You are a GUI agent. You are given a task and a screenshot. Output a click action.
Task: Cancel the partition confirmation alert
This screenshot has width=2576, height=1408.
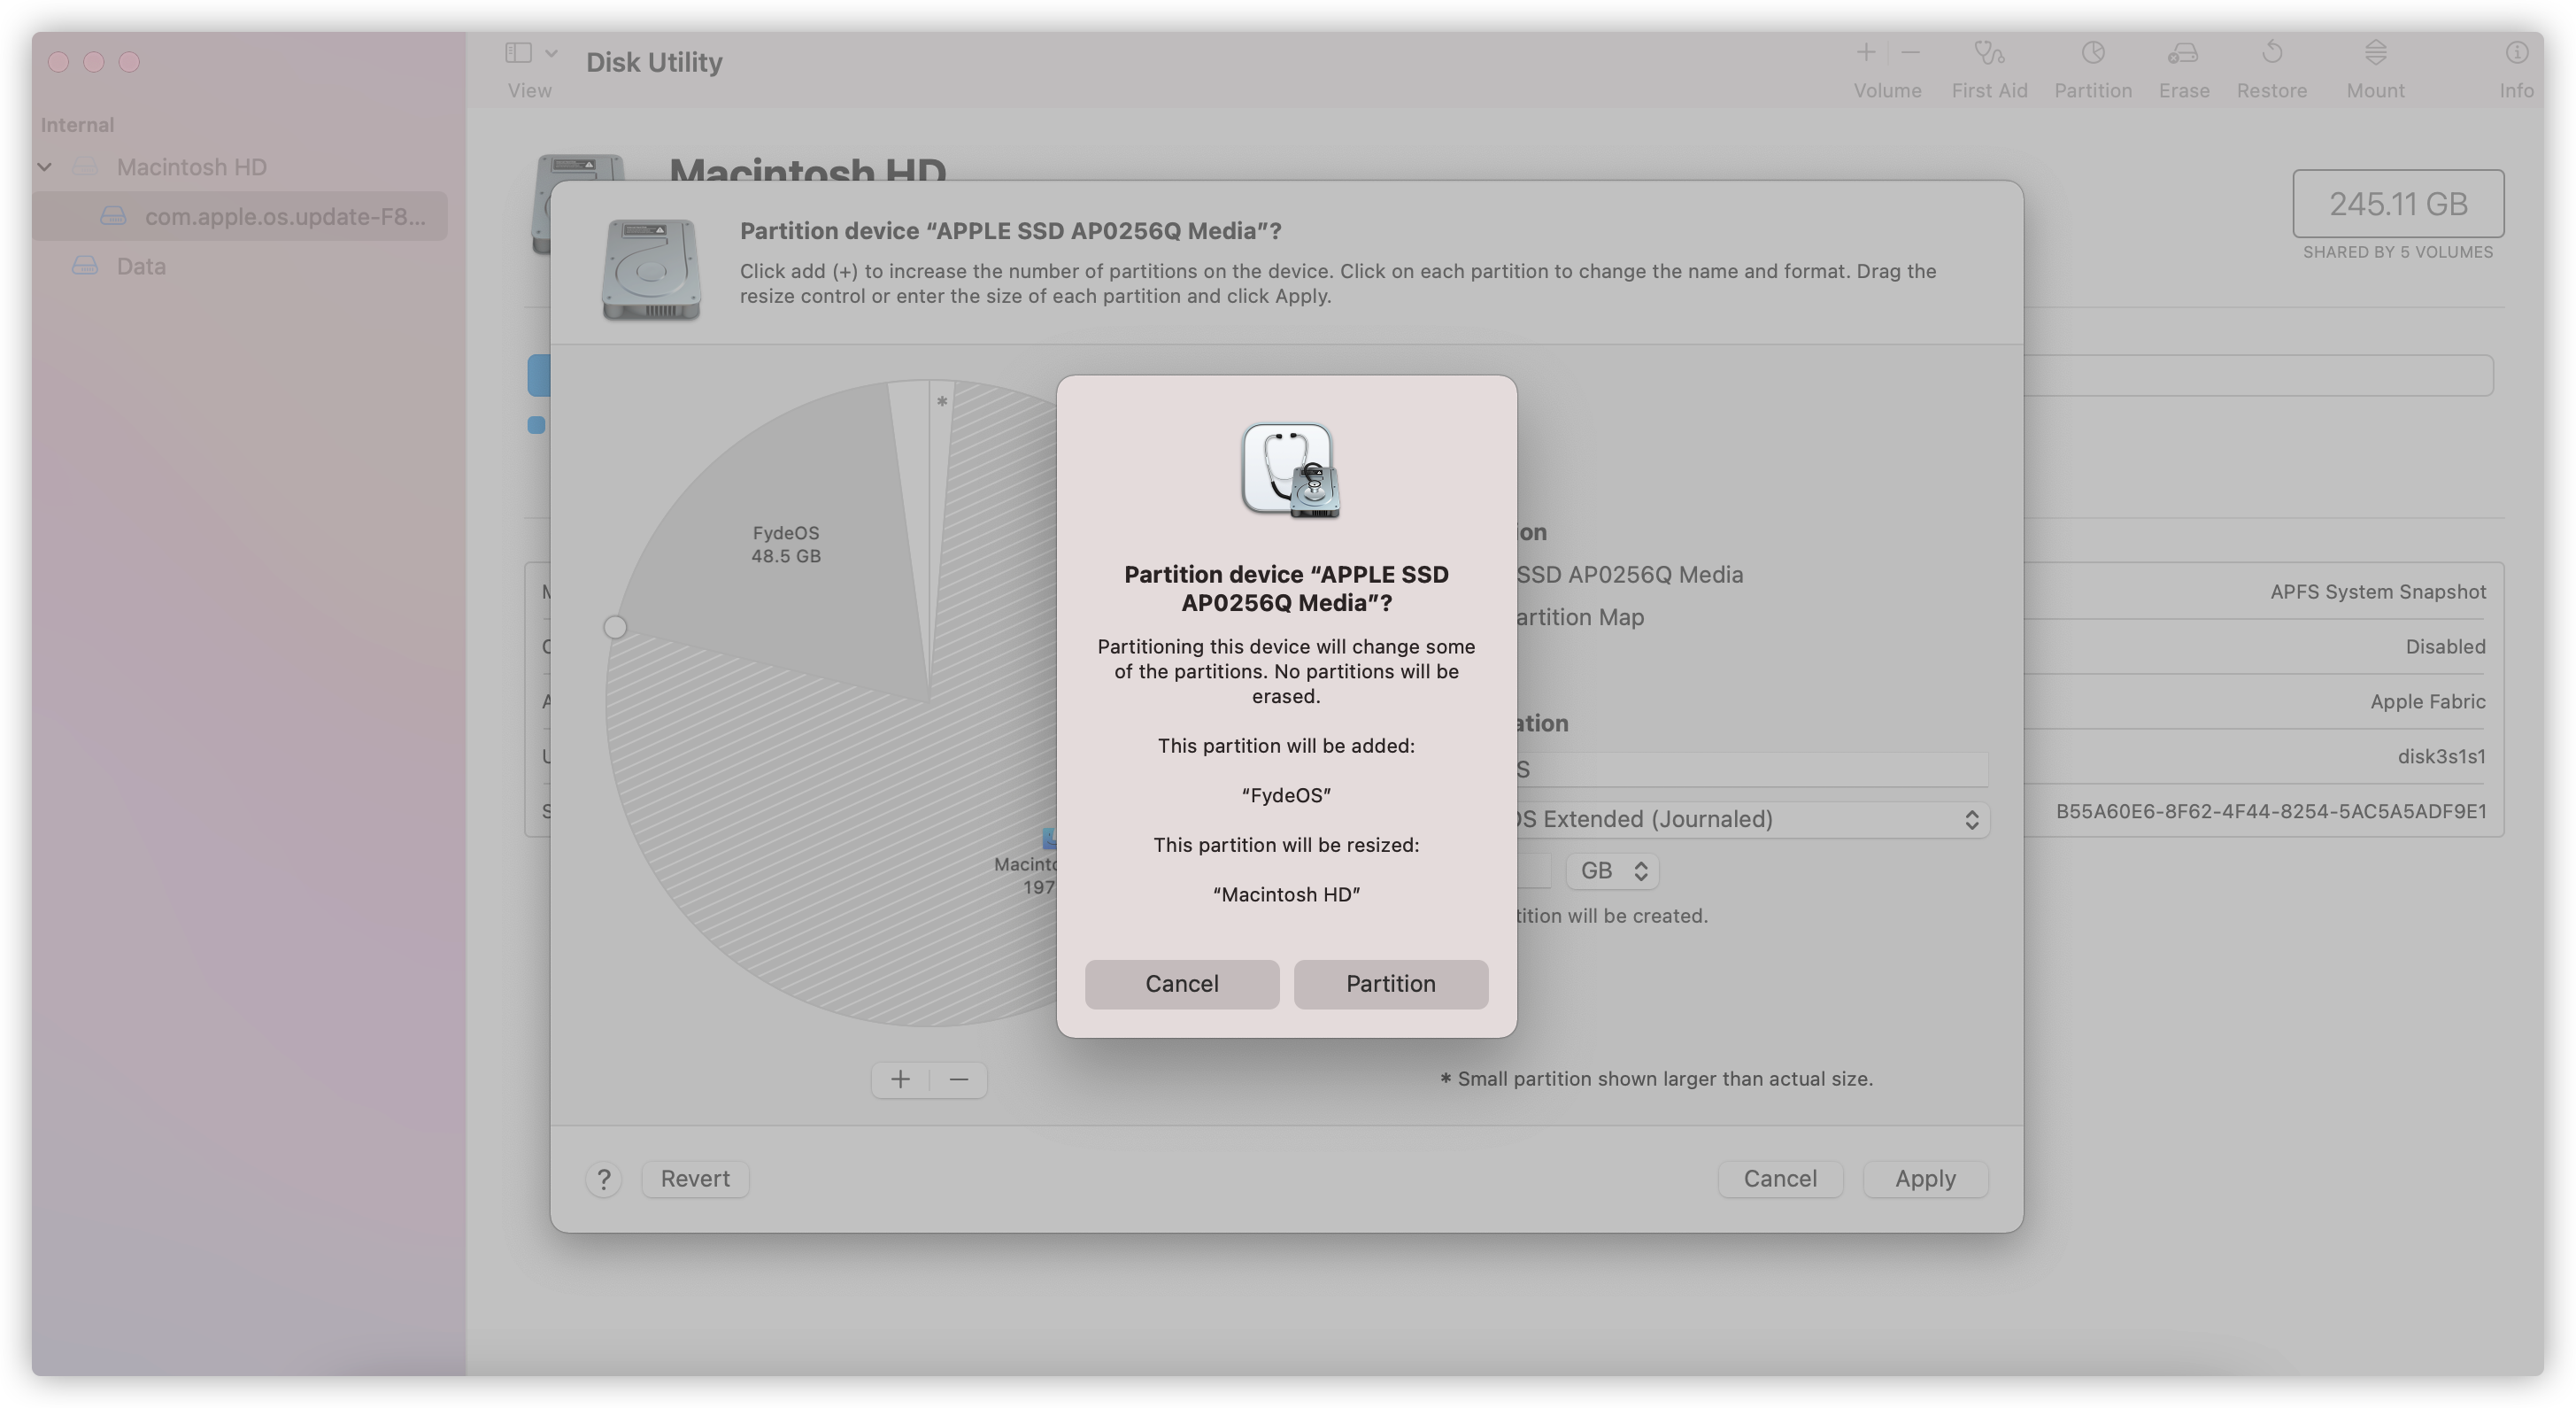(1181, 984)
